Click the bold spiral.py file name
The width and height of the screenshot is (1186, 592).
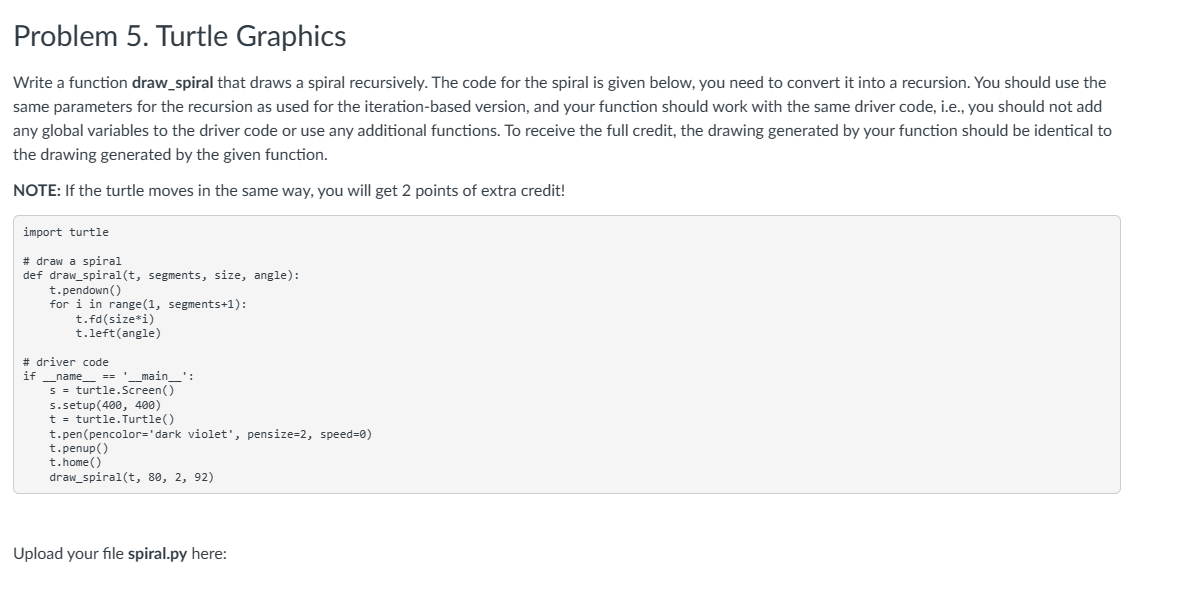click(x=158, y=553)
